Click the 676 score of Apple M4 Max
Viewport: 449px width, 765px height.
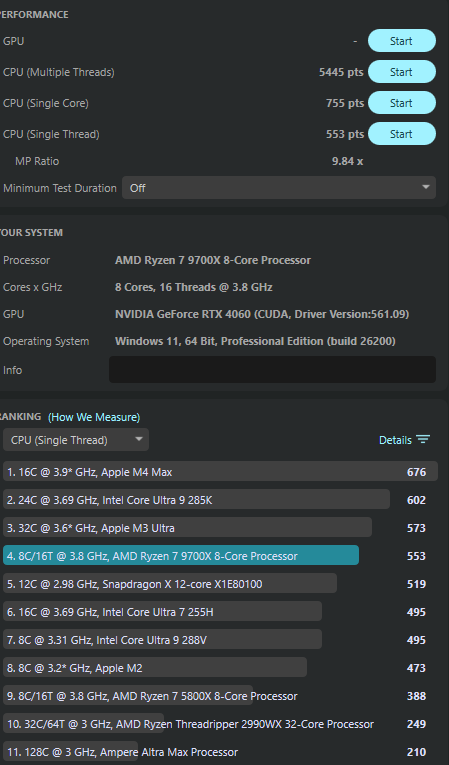coord(416,472)
